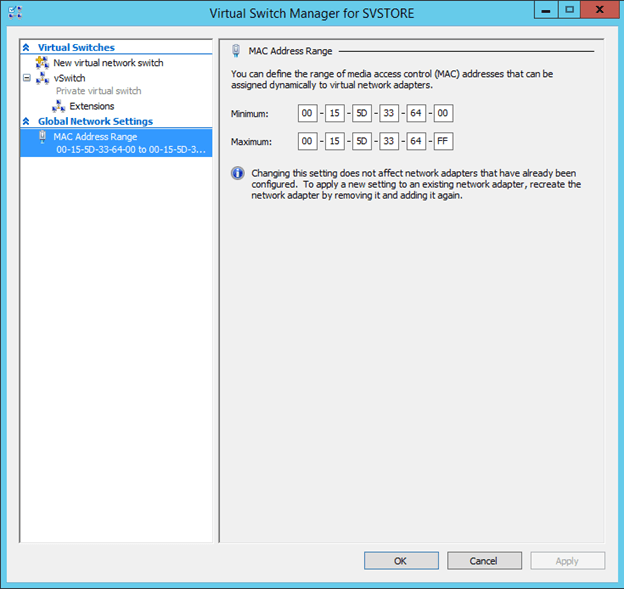Open the Extensions item under vSwitch
Viewport: 624px width, 589px height.
(91, 106)
